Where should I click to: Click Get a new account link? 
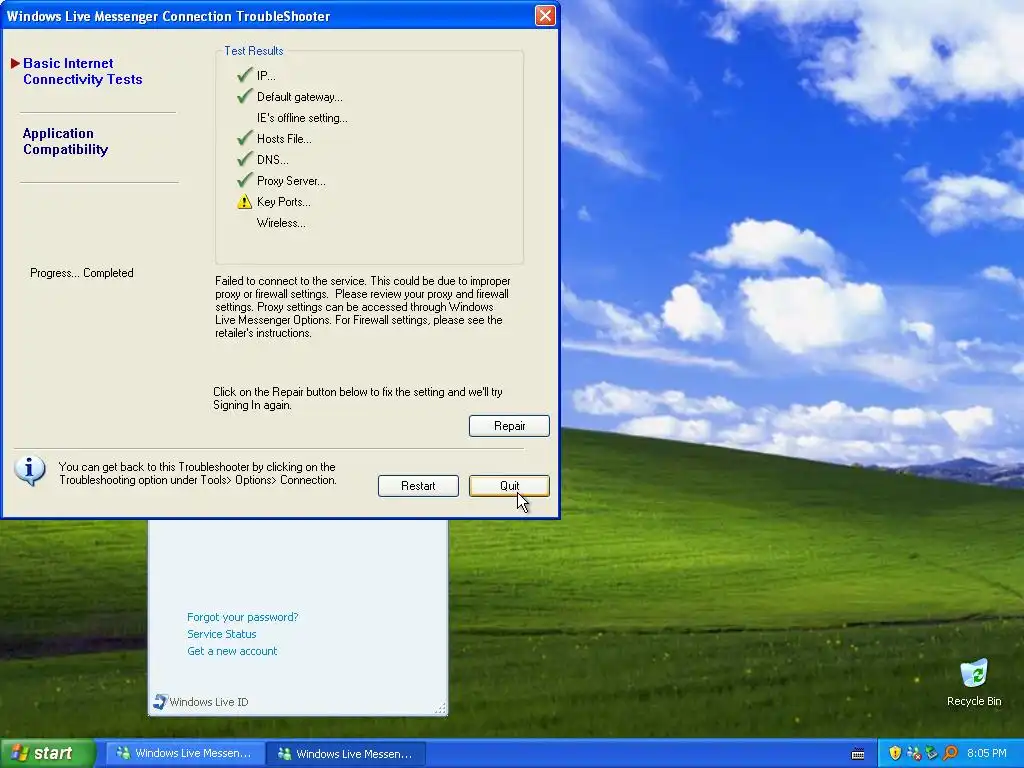232,651
